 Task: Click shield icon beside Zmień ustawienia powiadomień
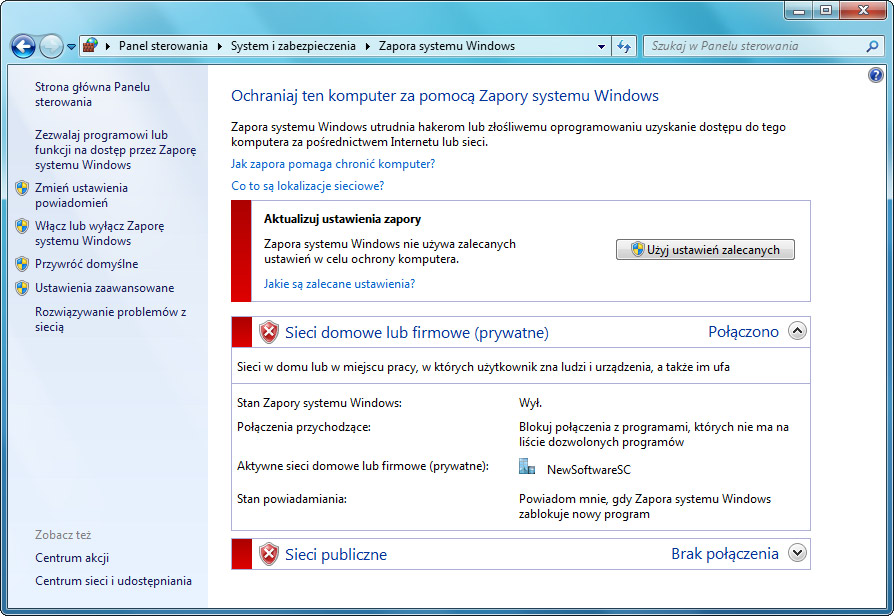22,188
